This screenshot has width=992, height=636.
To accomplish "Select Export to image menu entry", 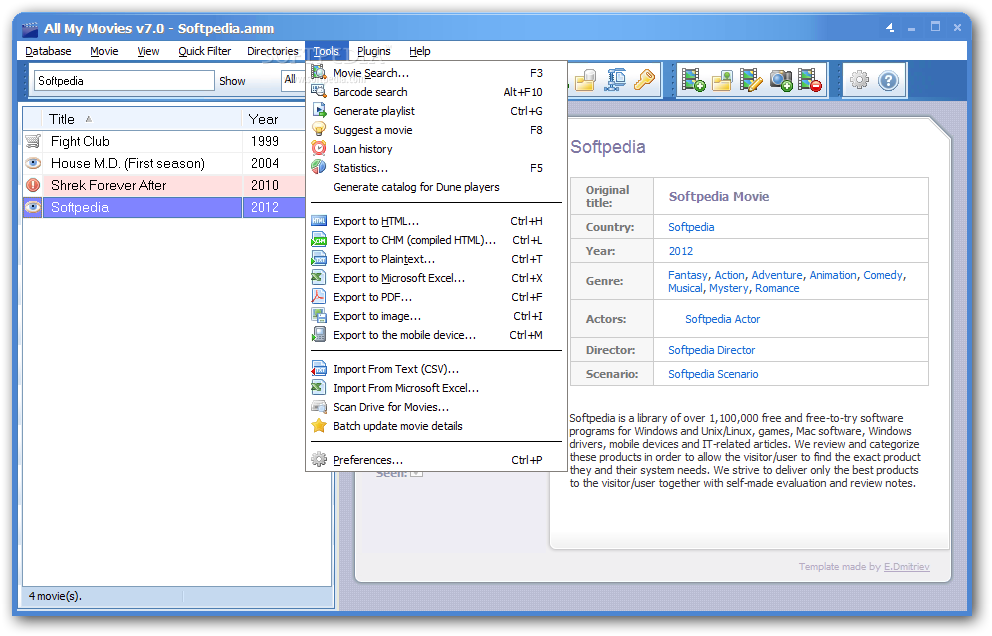I will pyautogui.click(x=437, y=316).
